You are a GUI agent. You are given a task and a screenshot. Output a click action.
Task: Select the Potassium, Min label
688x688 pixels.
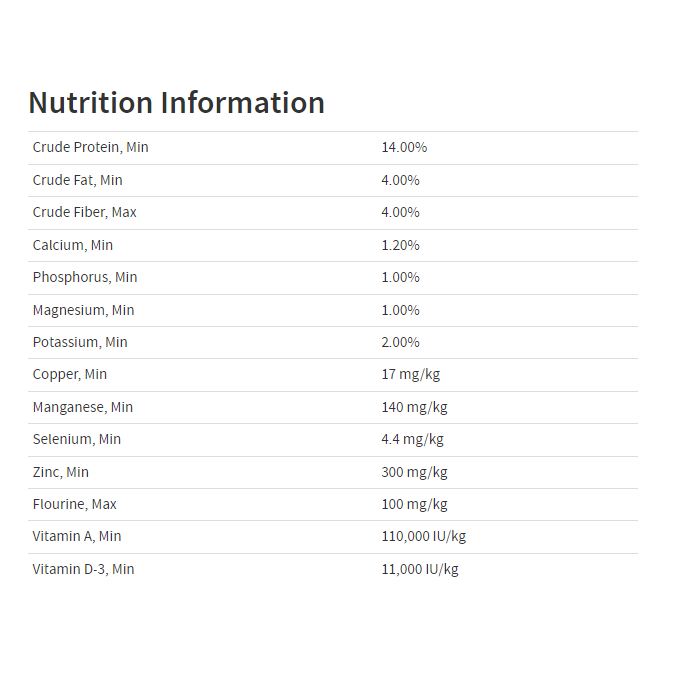coord(80,342)
